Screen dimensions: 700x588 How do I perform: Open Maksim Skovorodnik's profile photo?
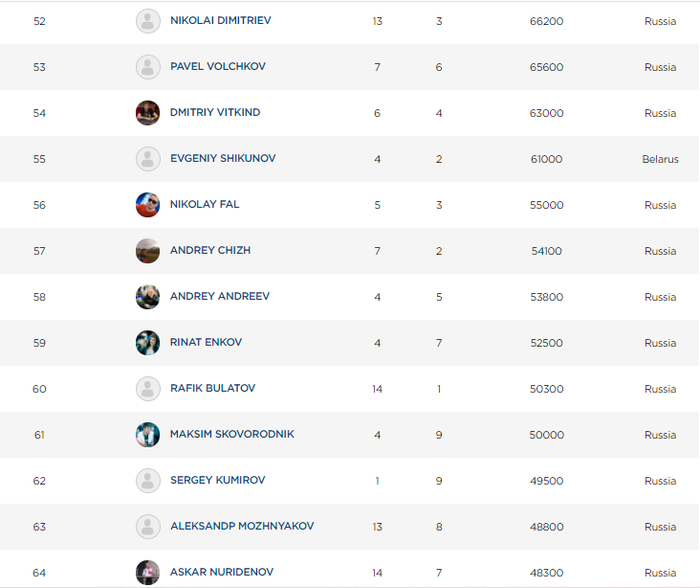pyautogui.click(x=148, y=435)
